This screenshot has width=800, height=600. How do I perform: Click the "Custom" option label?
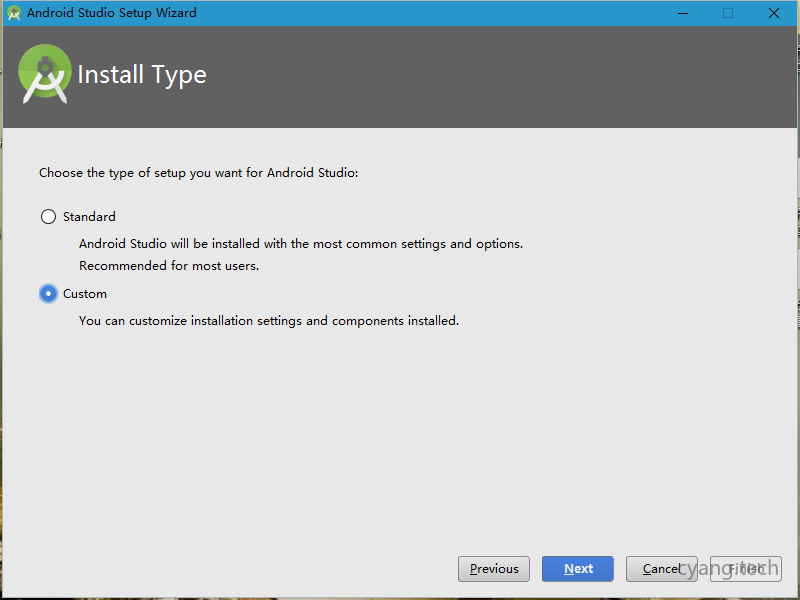coord(85,294)
